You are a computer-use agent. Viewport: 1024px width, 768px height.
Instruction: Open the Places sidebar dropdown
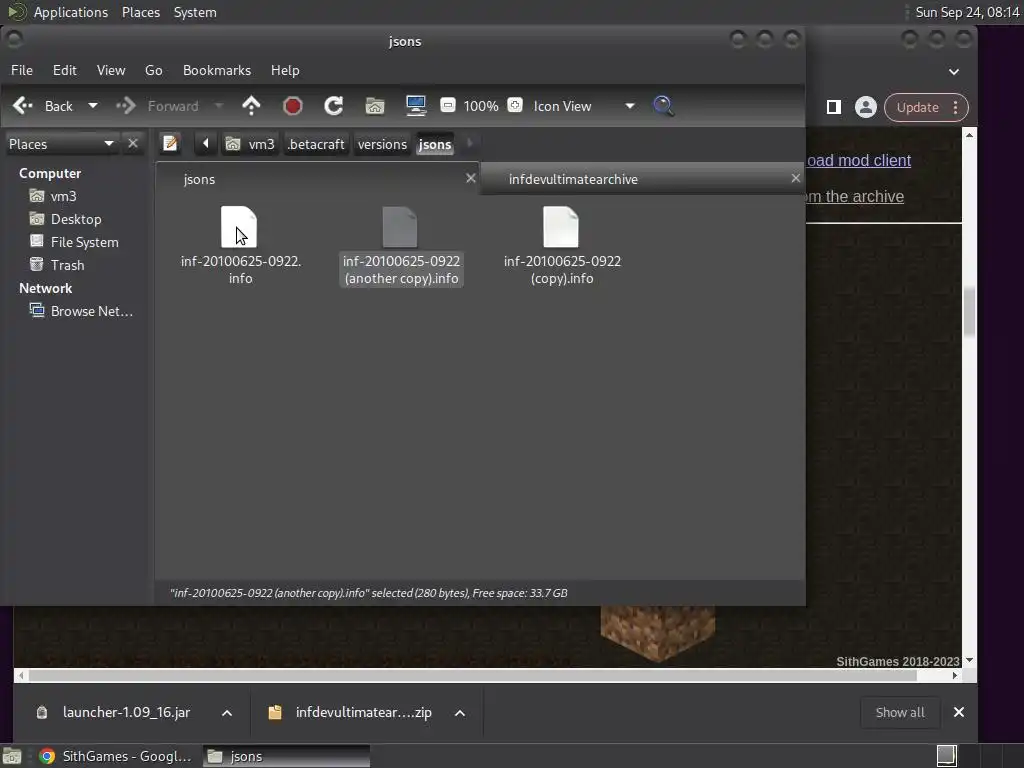point(62,144)
